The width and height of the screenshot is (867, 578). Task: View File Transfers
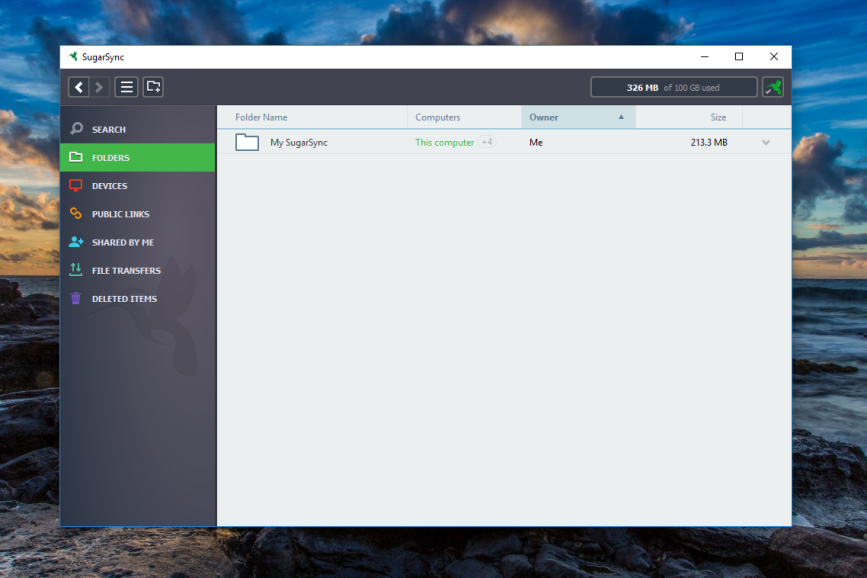(138, 270)
